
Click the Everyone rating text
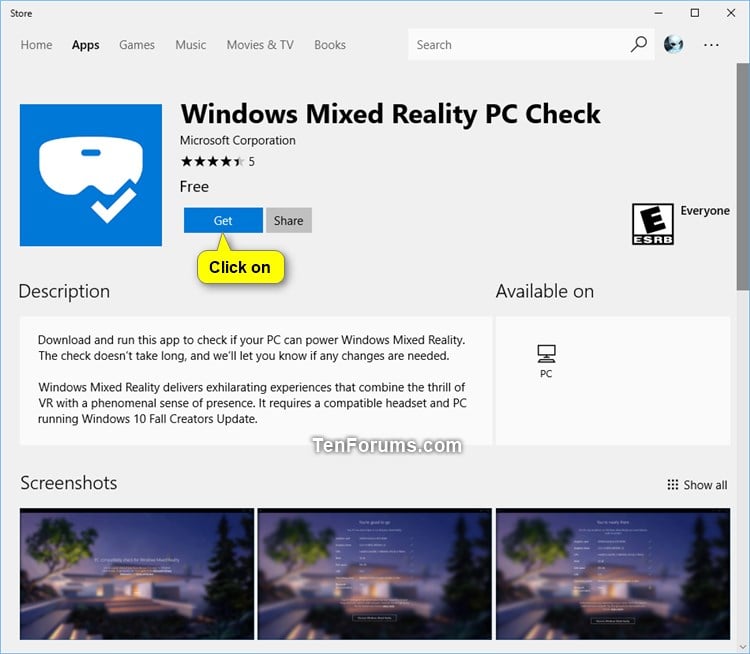pyautogui.click(x=705, y=211)
